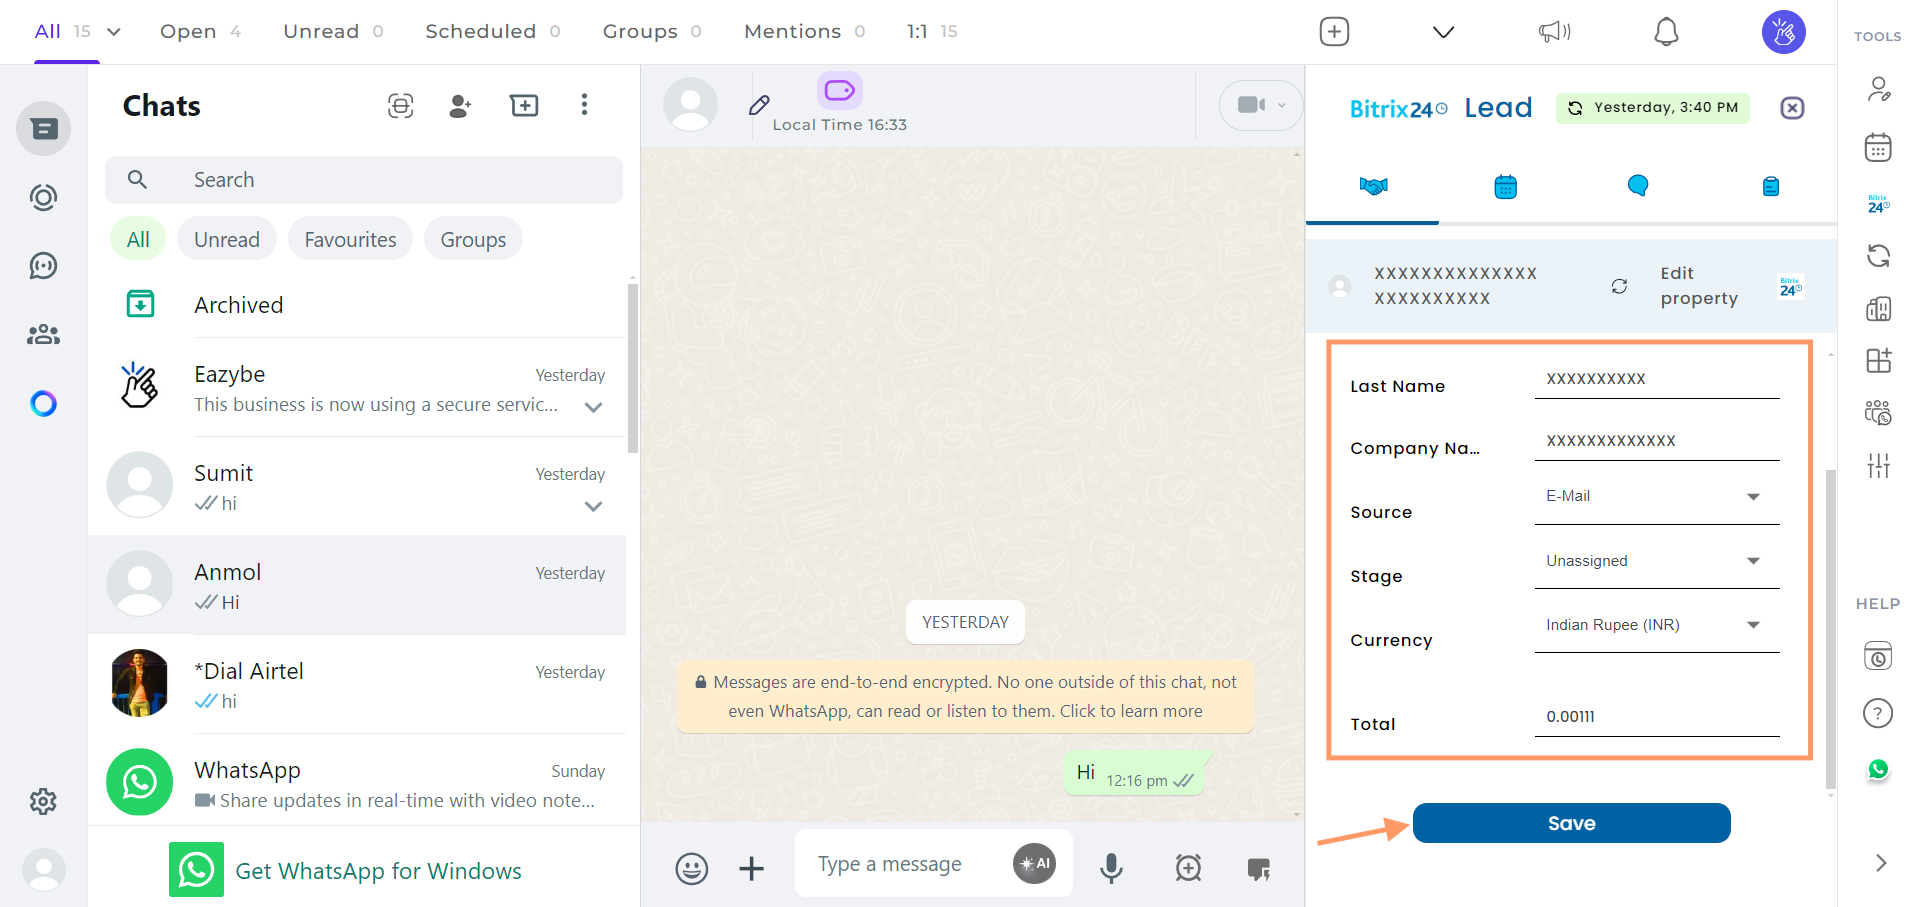Screen dimensions: 1918x907
Task: Switch to the Mentions tab
Action: click(x=804, y=31)
